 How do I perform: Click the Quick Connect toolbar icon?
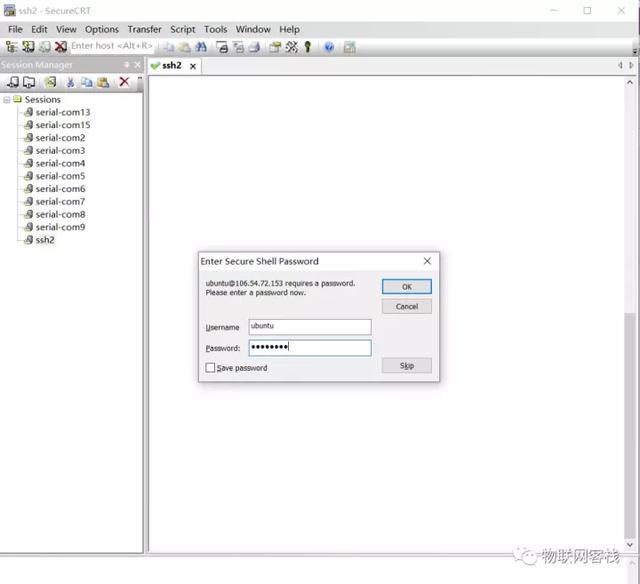(x=28, y=47)
